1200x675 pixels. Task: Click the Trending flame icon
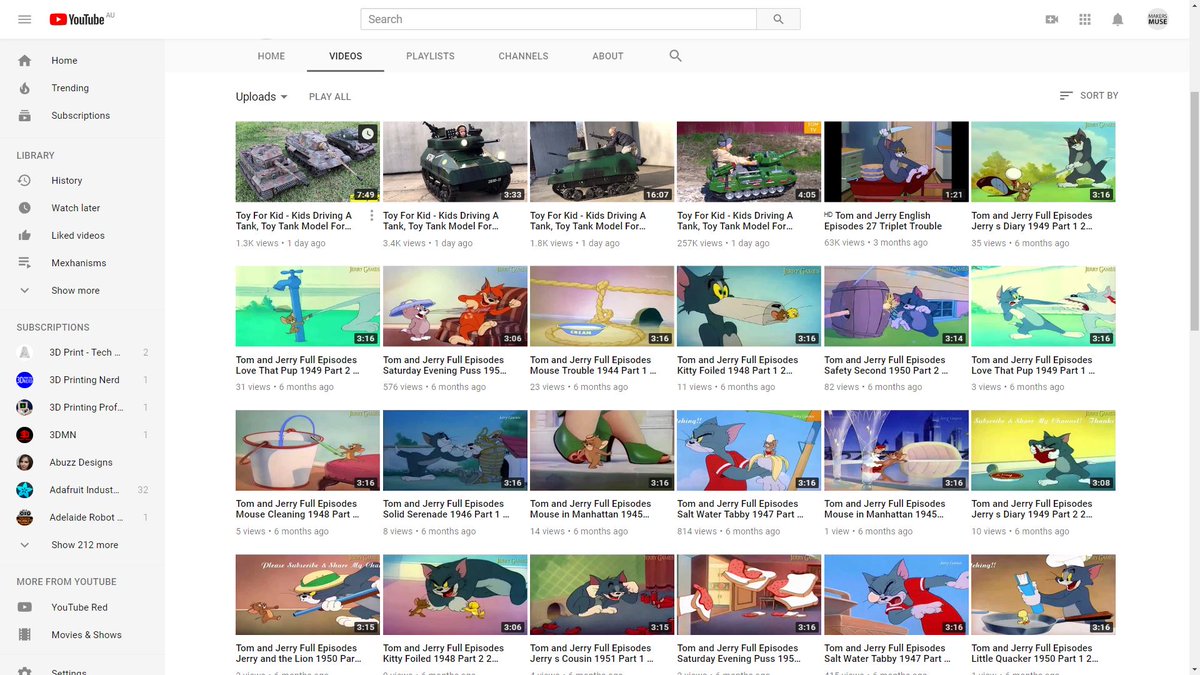coord(25,88)
